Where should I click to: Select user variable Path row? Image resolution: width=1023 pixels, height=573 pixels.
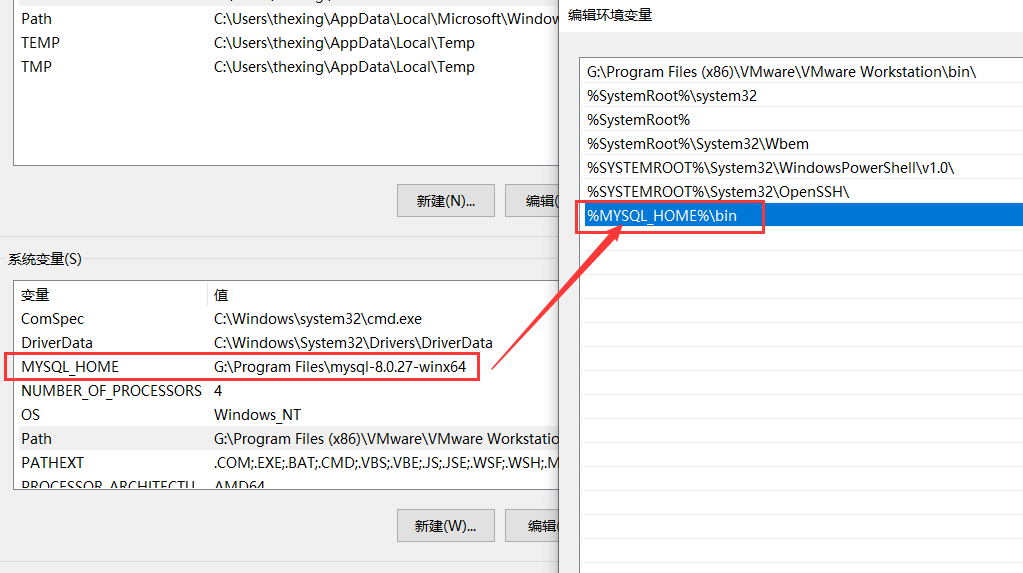(286, 19)
